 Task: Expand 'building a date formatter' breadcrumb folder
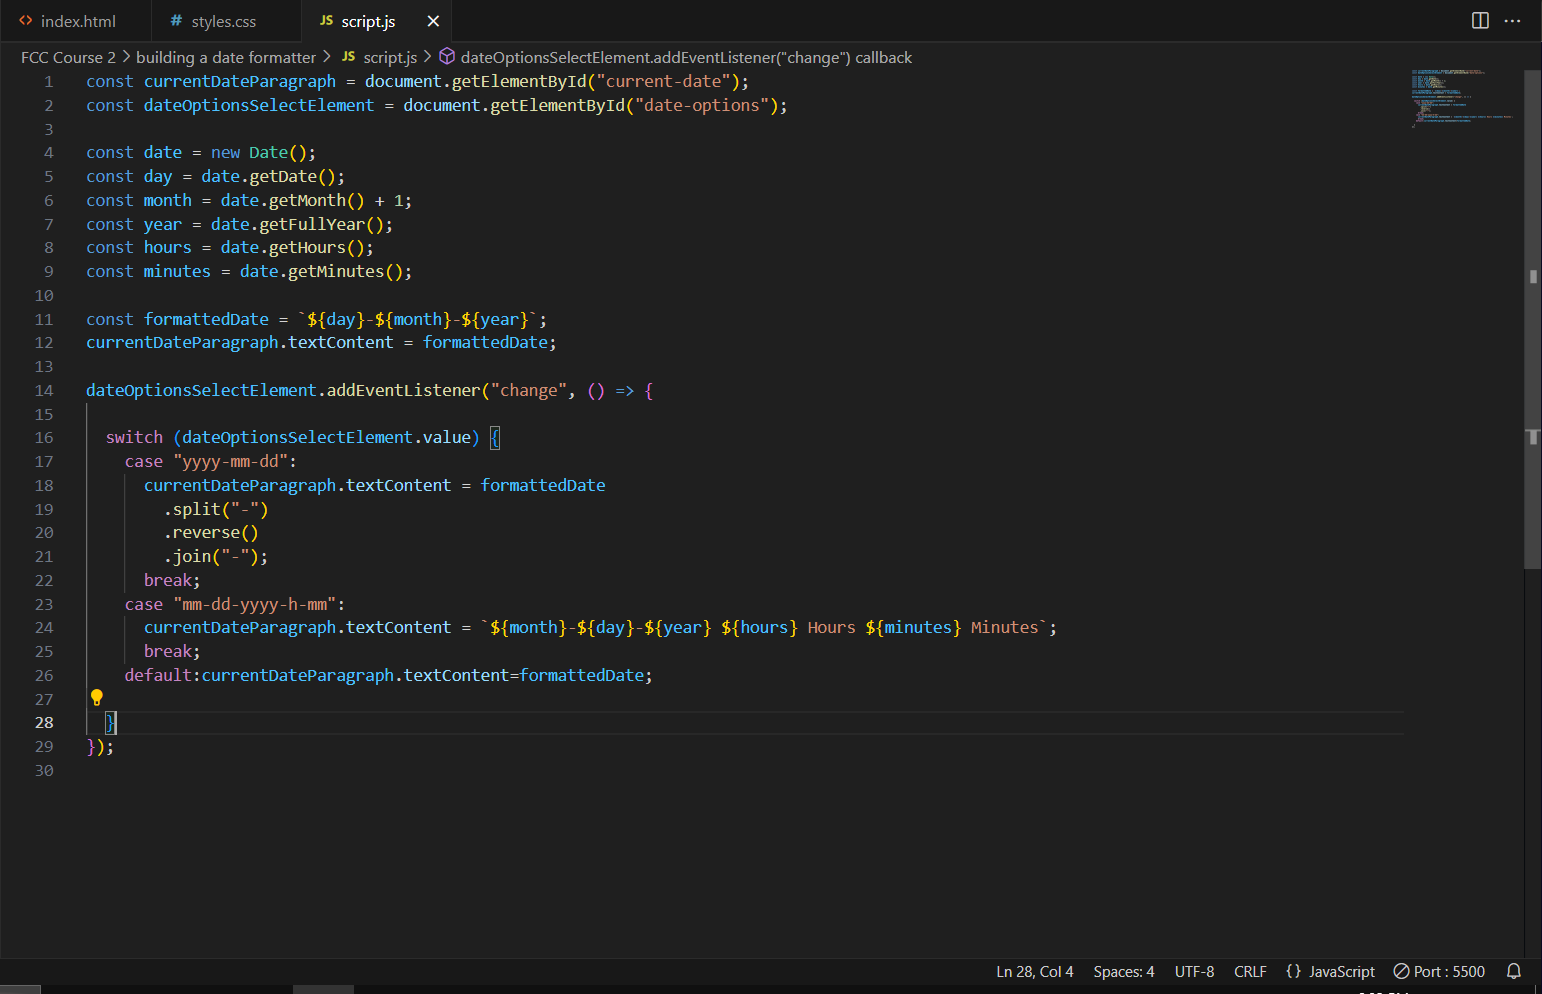(x=225, y=57)
